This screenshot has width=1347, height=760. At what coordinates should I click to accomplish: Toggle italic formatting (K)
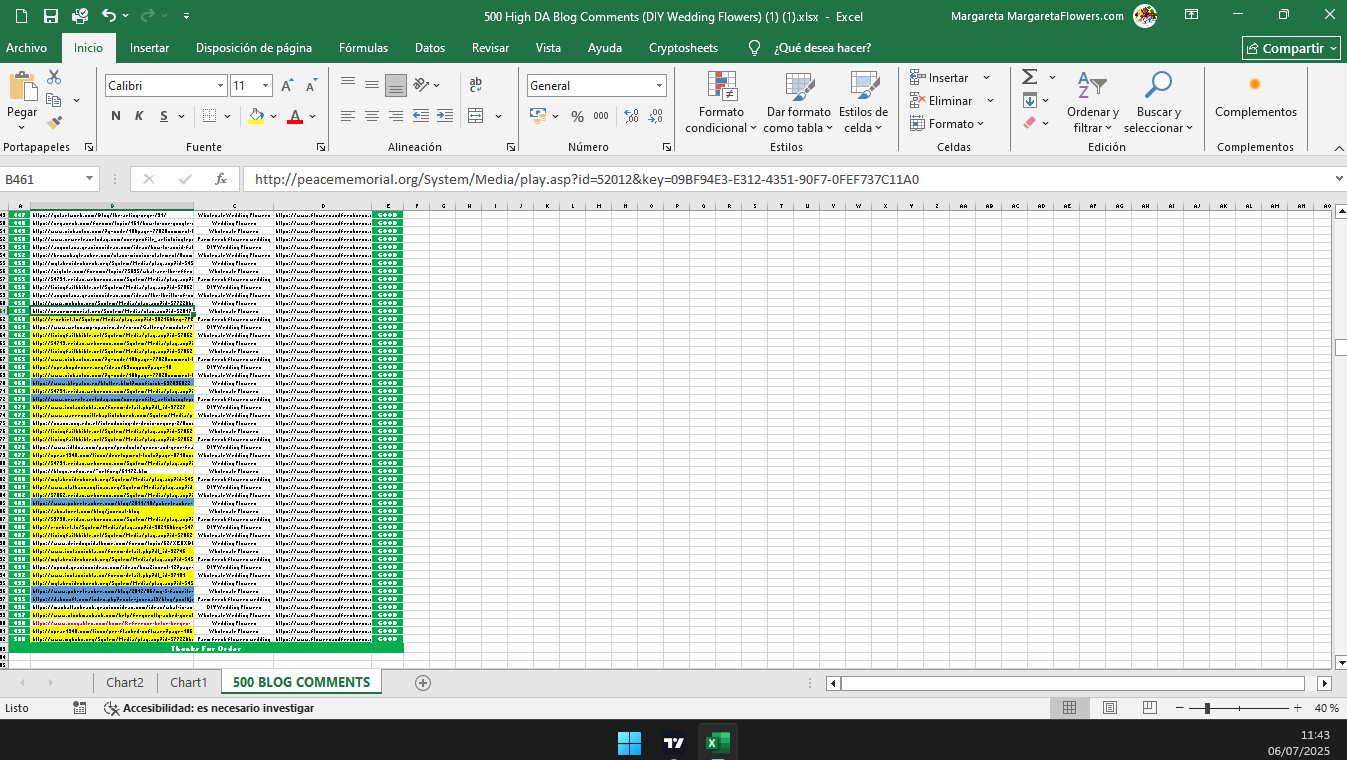(x=139, y=116)
